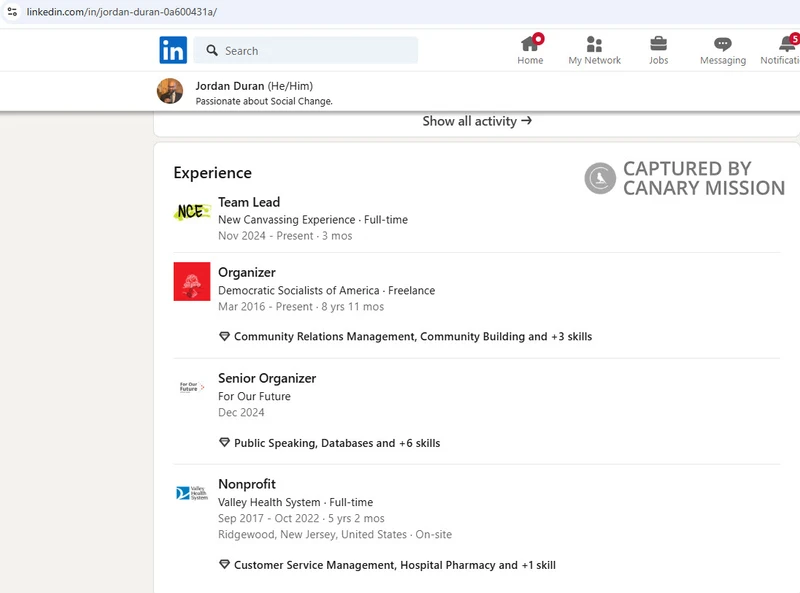Click 'Sep 2017 - Oct 2022 · 5 yrs 2 mos'
800x593 pixels.
(x=301, y=518)
